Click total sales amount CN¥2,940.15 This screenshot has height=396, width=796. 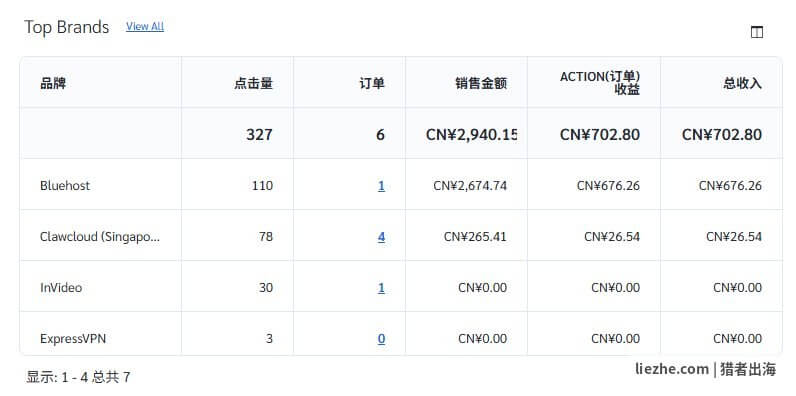(x=472, y=135)
